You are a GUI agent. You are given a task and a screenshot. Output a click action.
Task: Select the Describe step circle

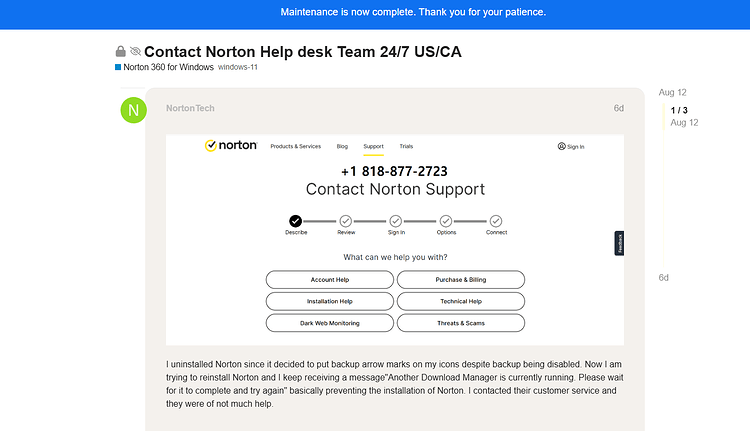click(x=296, y=221)
